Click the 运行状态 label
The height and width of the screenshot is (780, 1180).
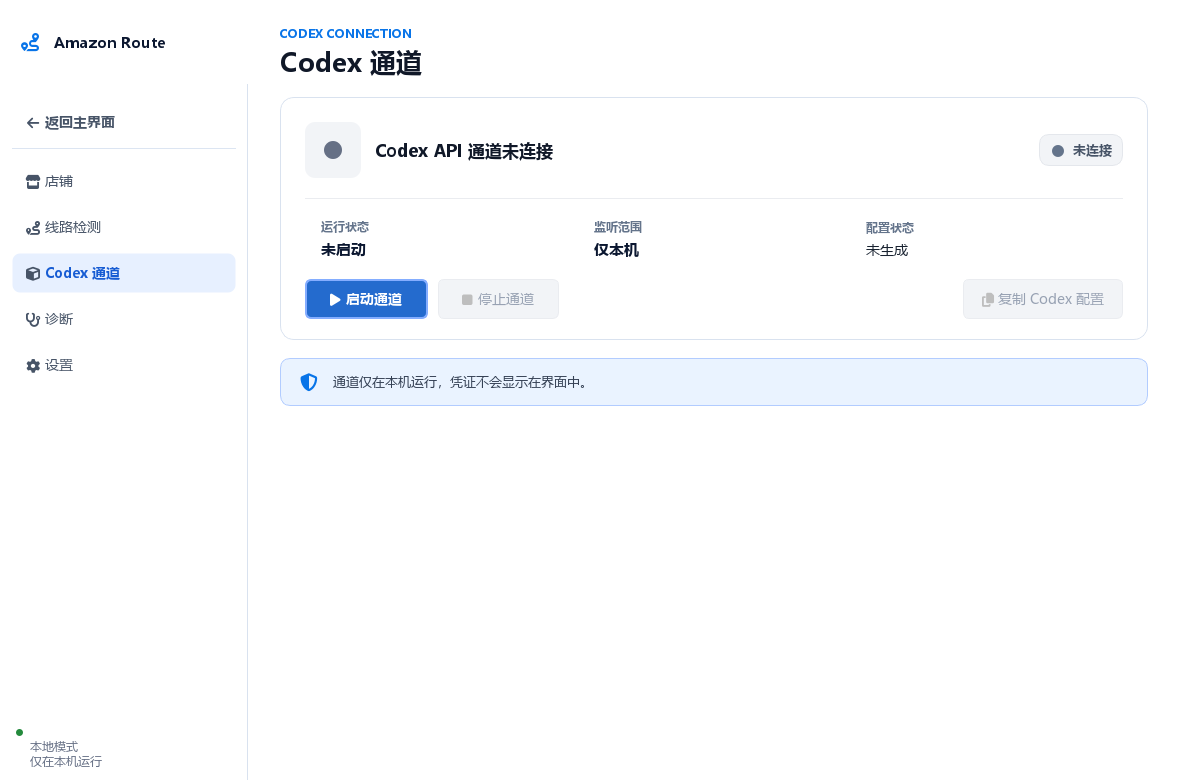pos(345,227)
